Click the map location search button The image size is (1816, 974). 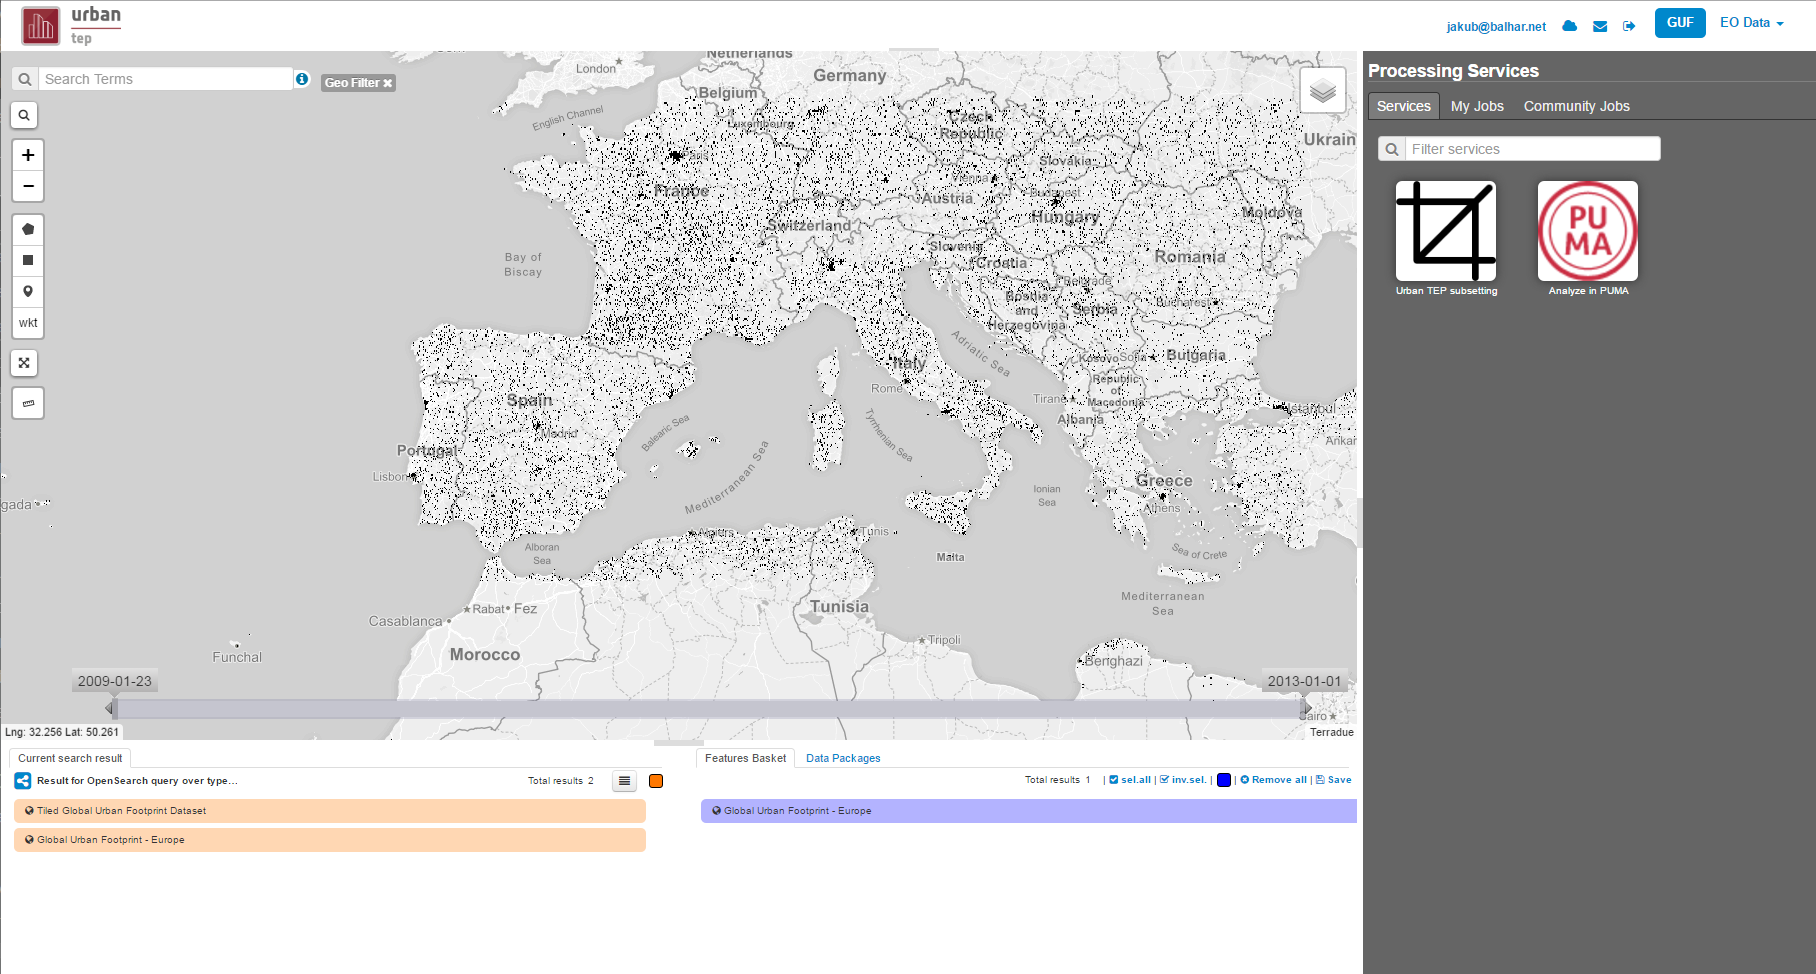pos(24,115)
